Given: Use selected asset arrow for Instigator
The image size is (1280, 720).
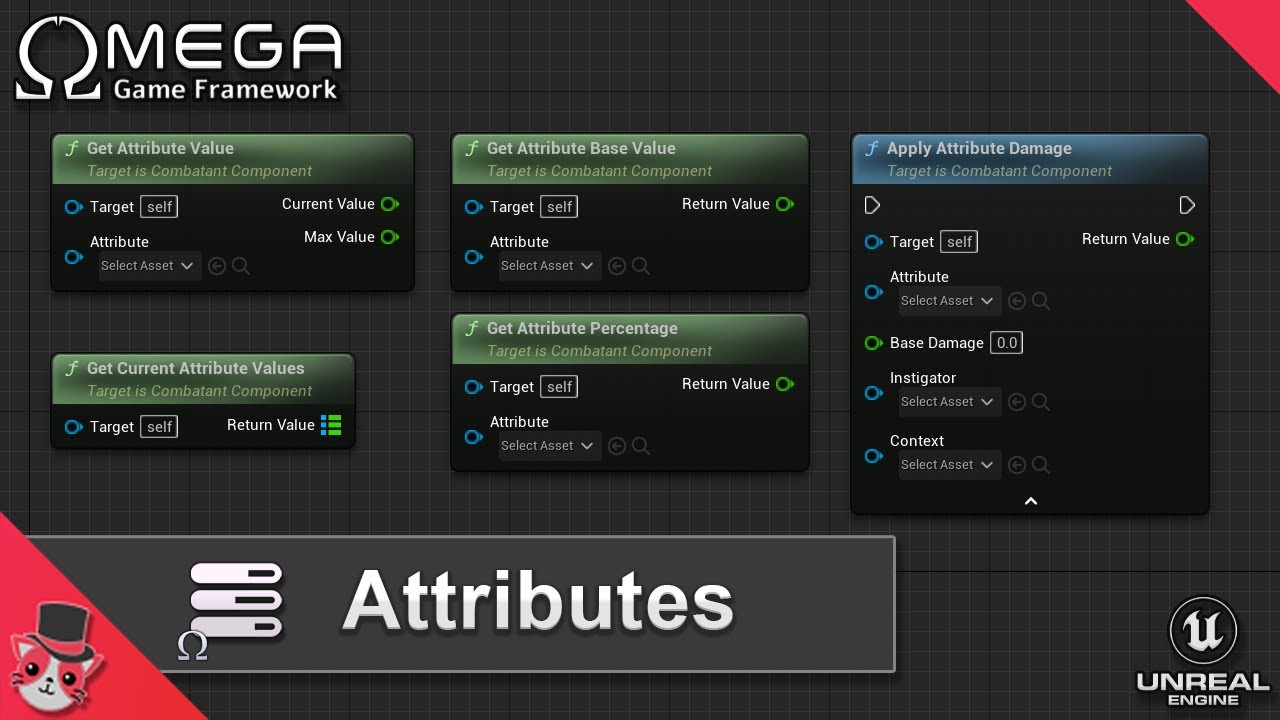Looking at the screenshot, I should [x=1017, y=402].
